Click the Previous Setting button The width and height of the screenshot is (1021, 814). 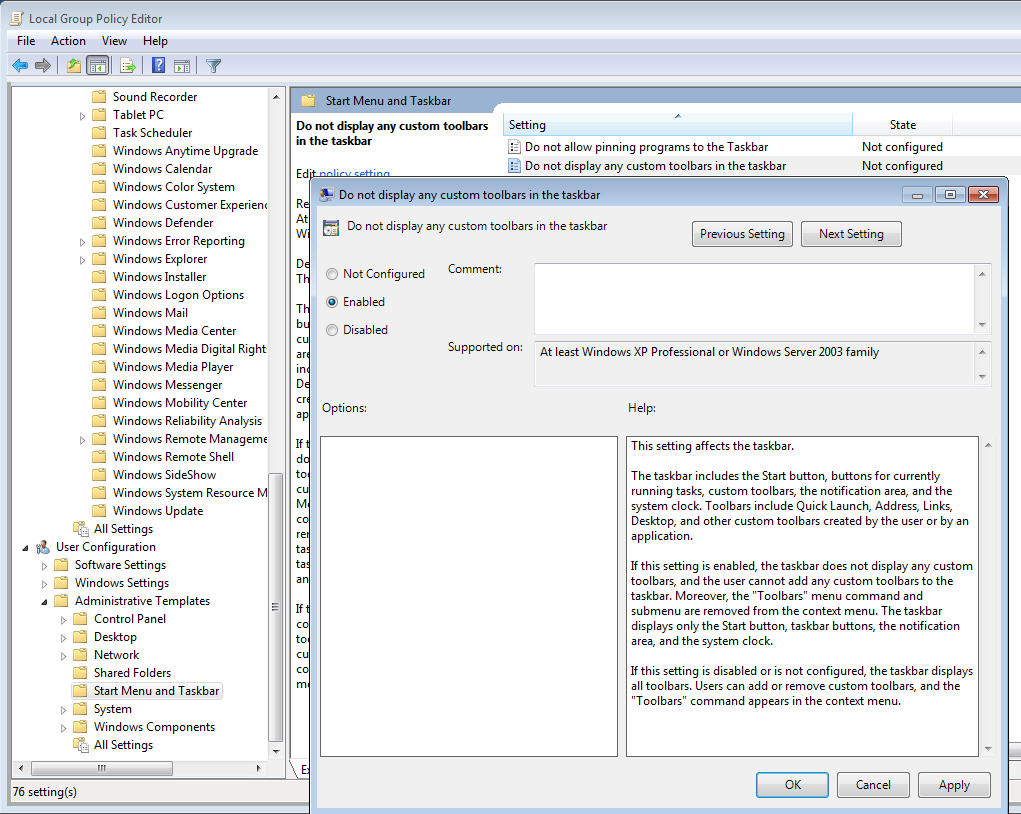click(742, 234)
